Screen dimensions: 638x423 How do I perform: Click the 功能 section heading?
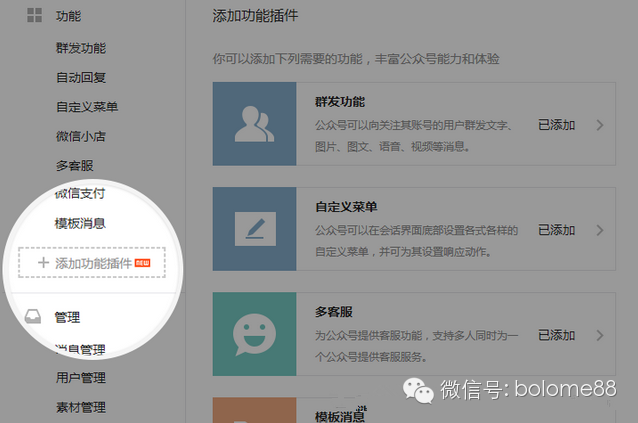pyautogui.click(x=68, y=16)
